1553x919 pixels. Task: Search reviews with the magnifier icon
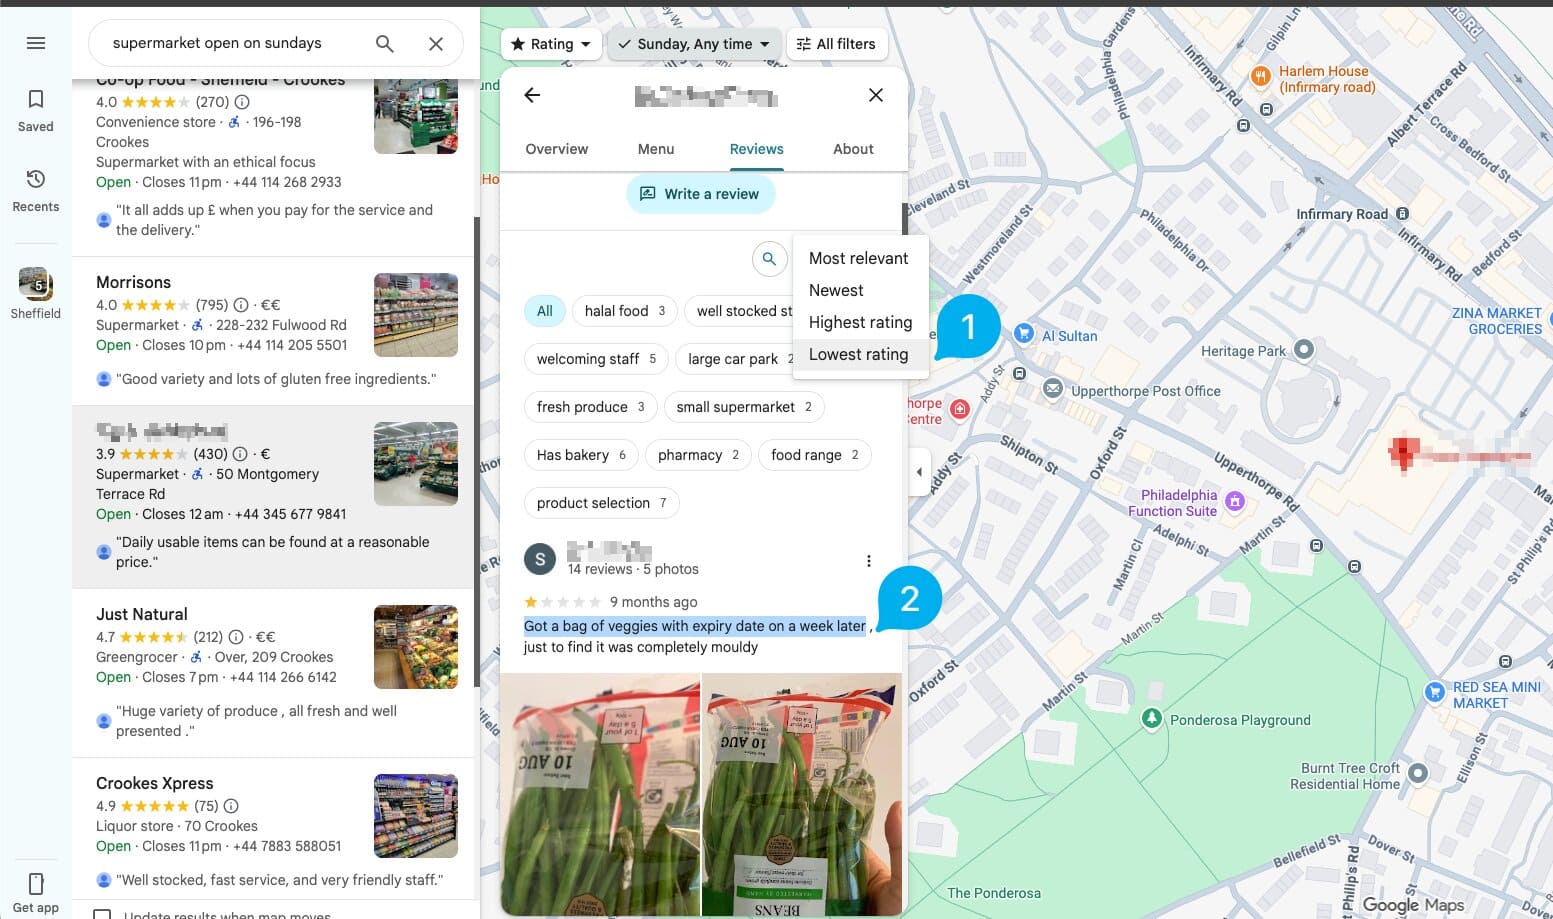[x=769, y=259]
